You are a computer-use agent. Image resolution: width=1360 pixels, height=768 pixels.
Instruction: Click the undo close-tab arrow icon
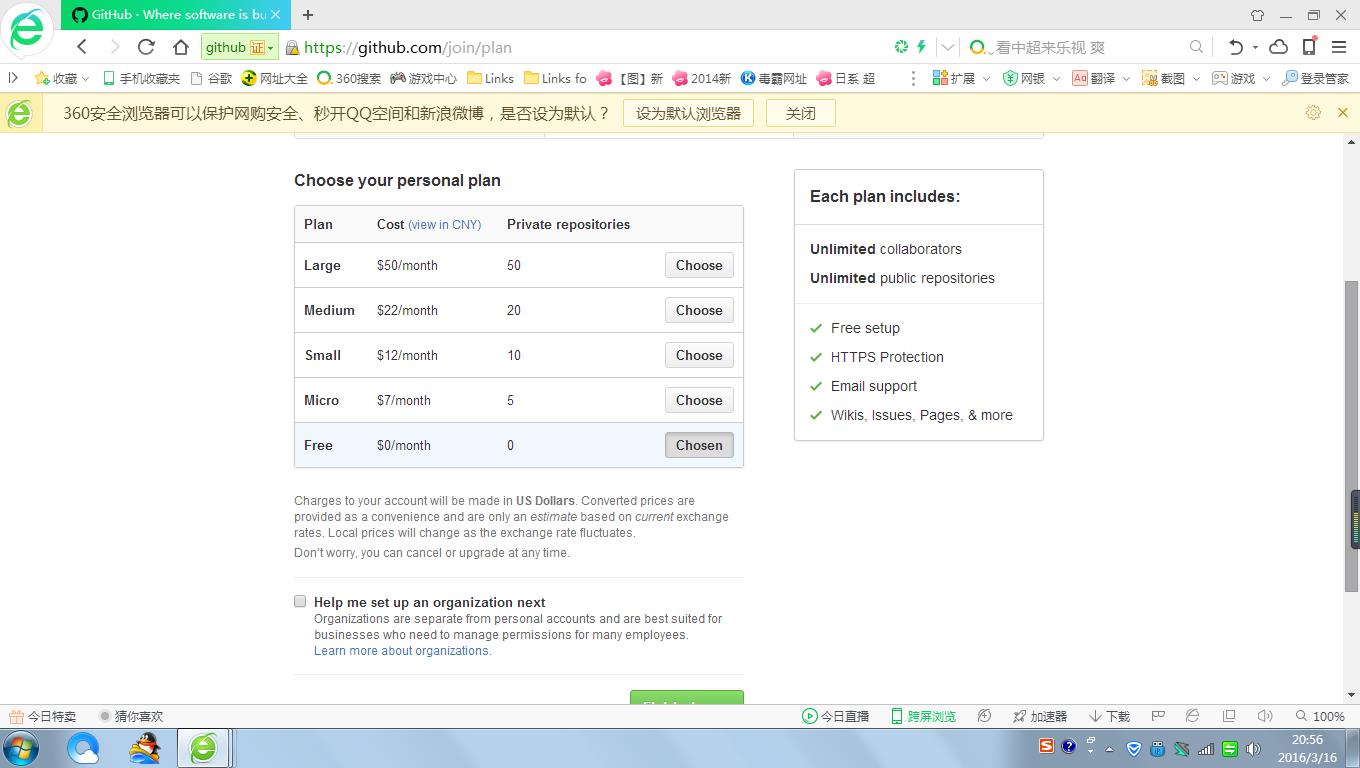click(x=1236, y=47)
